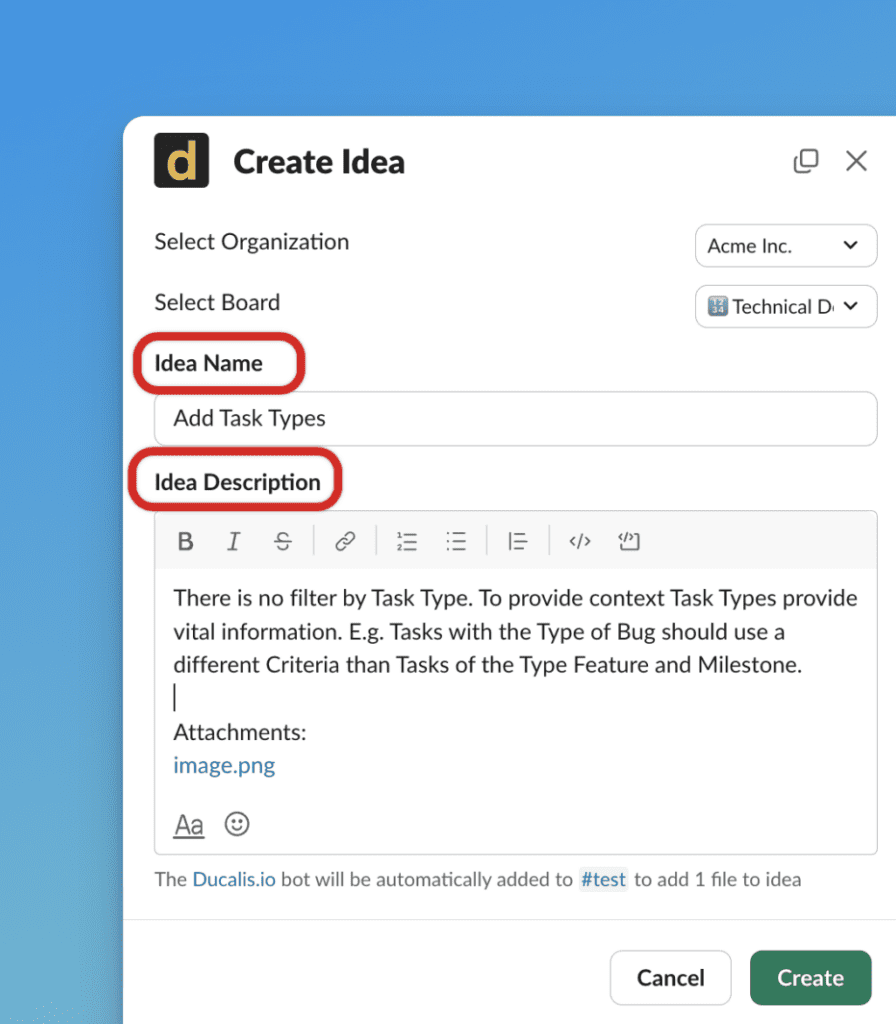Screen dimensions: 896x1024
Task: Open the emoji picker
Action: click(x=237, y=824)
